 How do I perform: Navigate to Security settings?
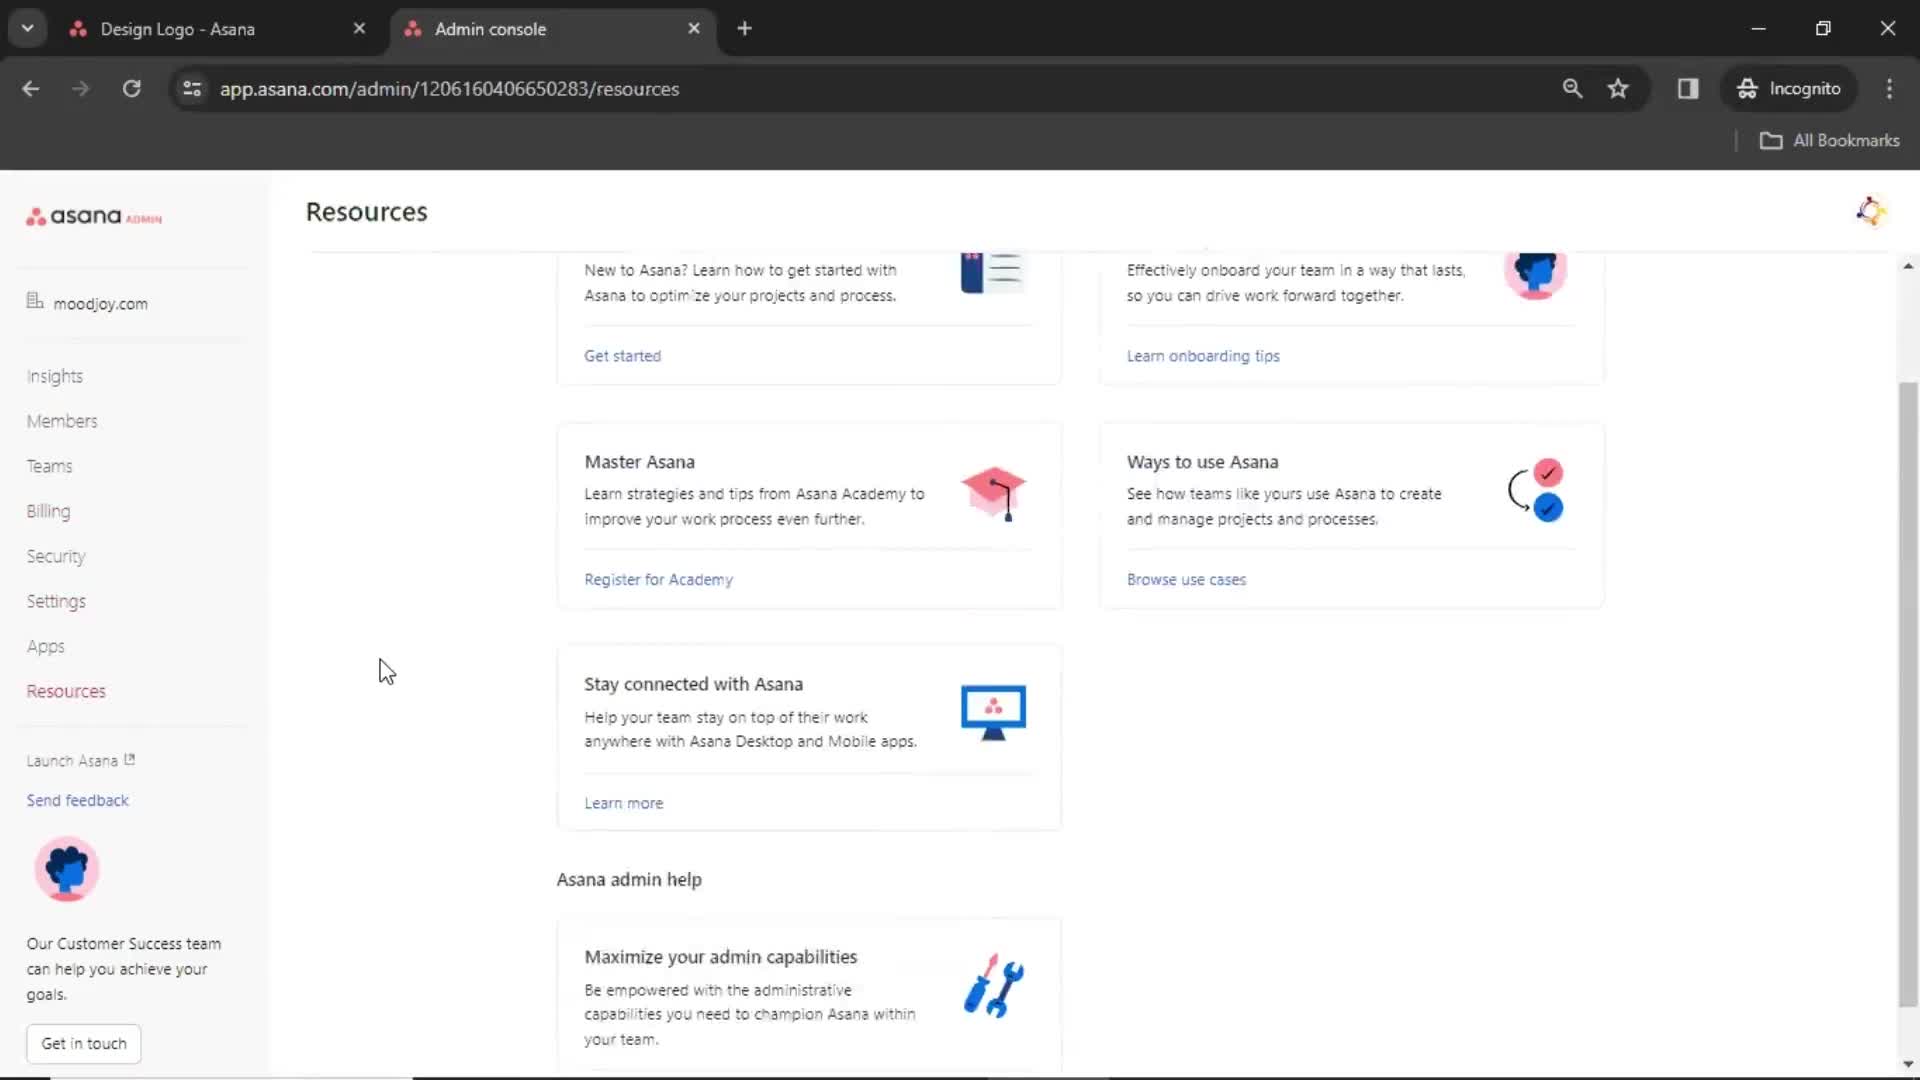tap(55, 555)
